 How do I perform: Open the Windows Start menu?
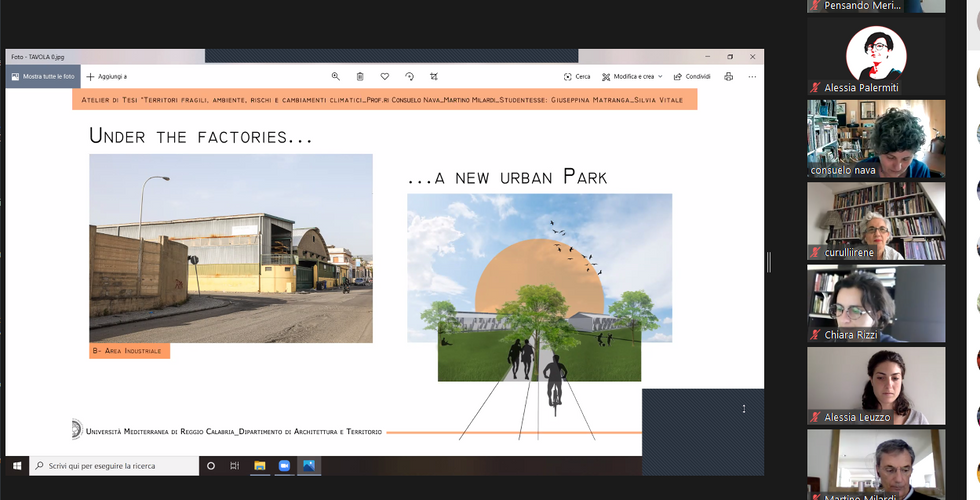point(17,466)
